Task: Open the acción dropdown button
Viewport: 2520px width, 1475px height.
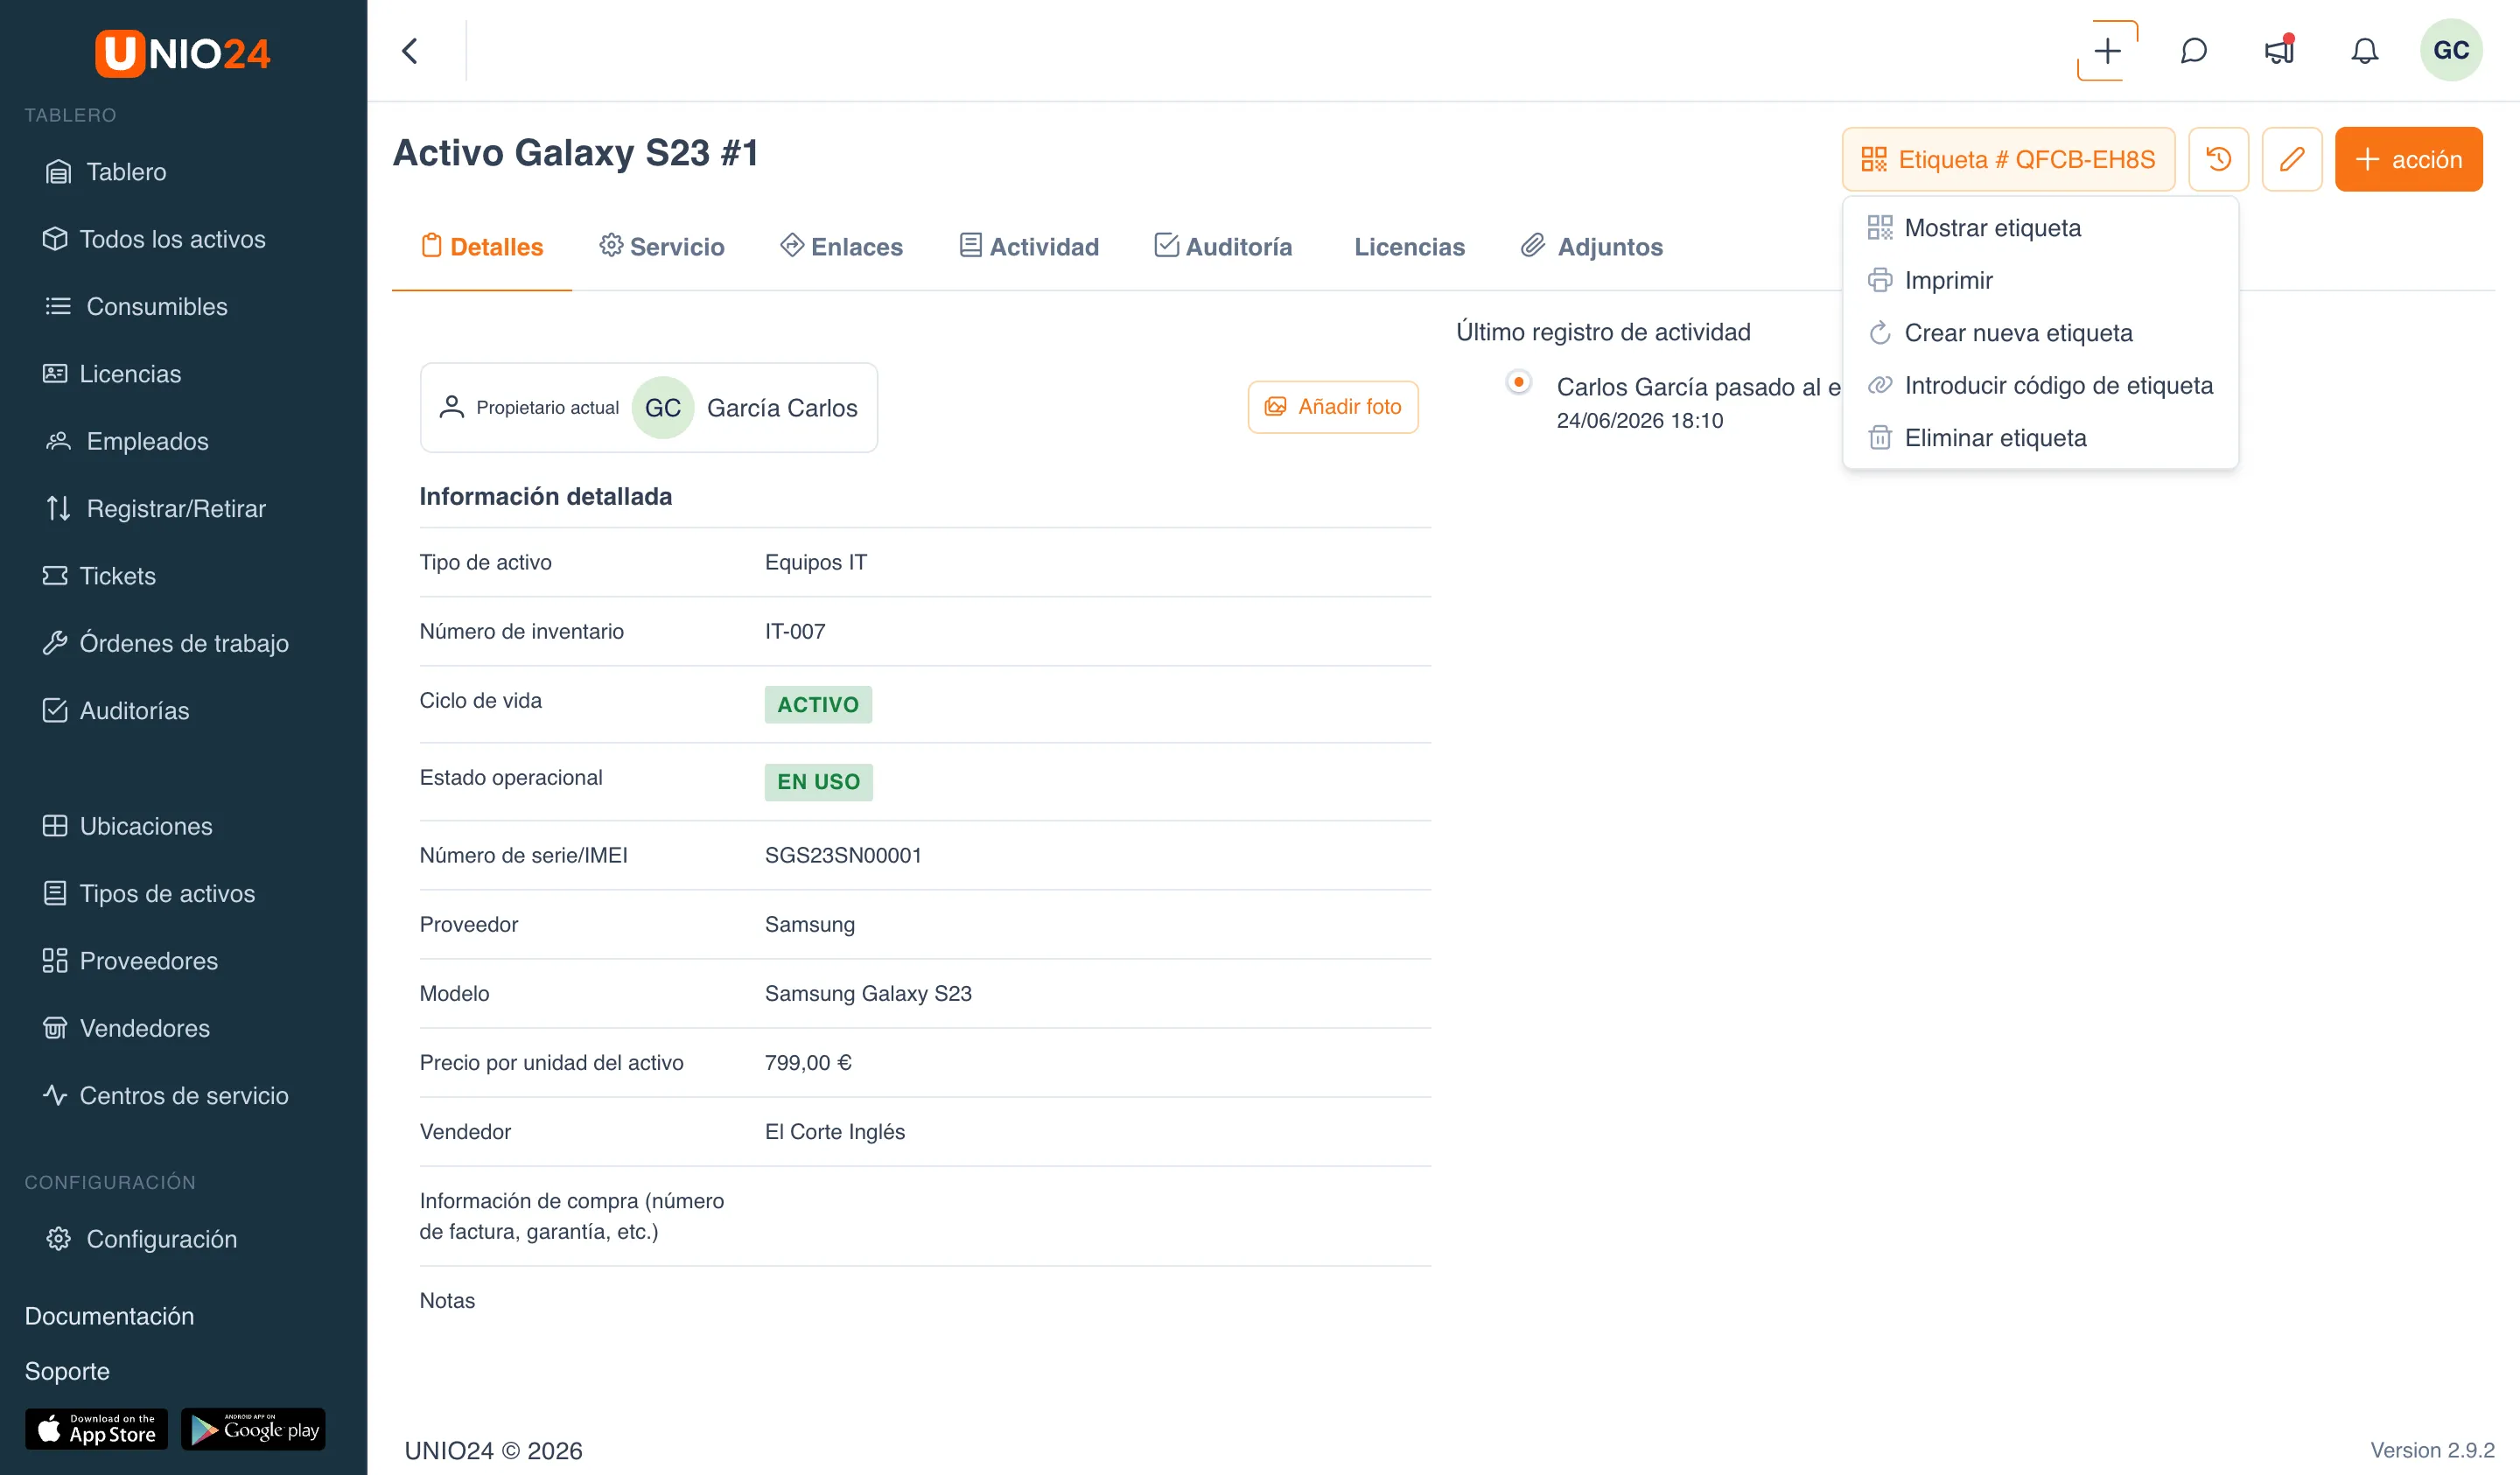Action: point(2408,159)
